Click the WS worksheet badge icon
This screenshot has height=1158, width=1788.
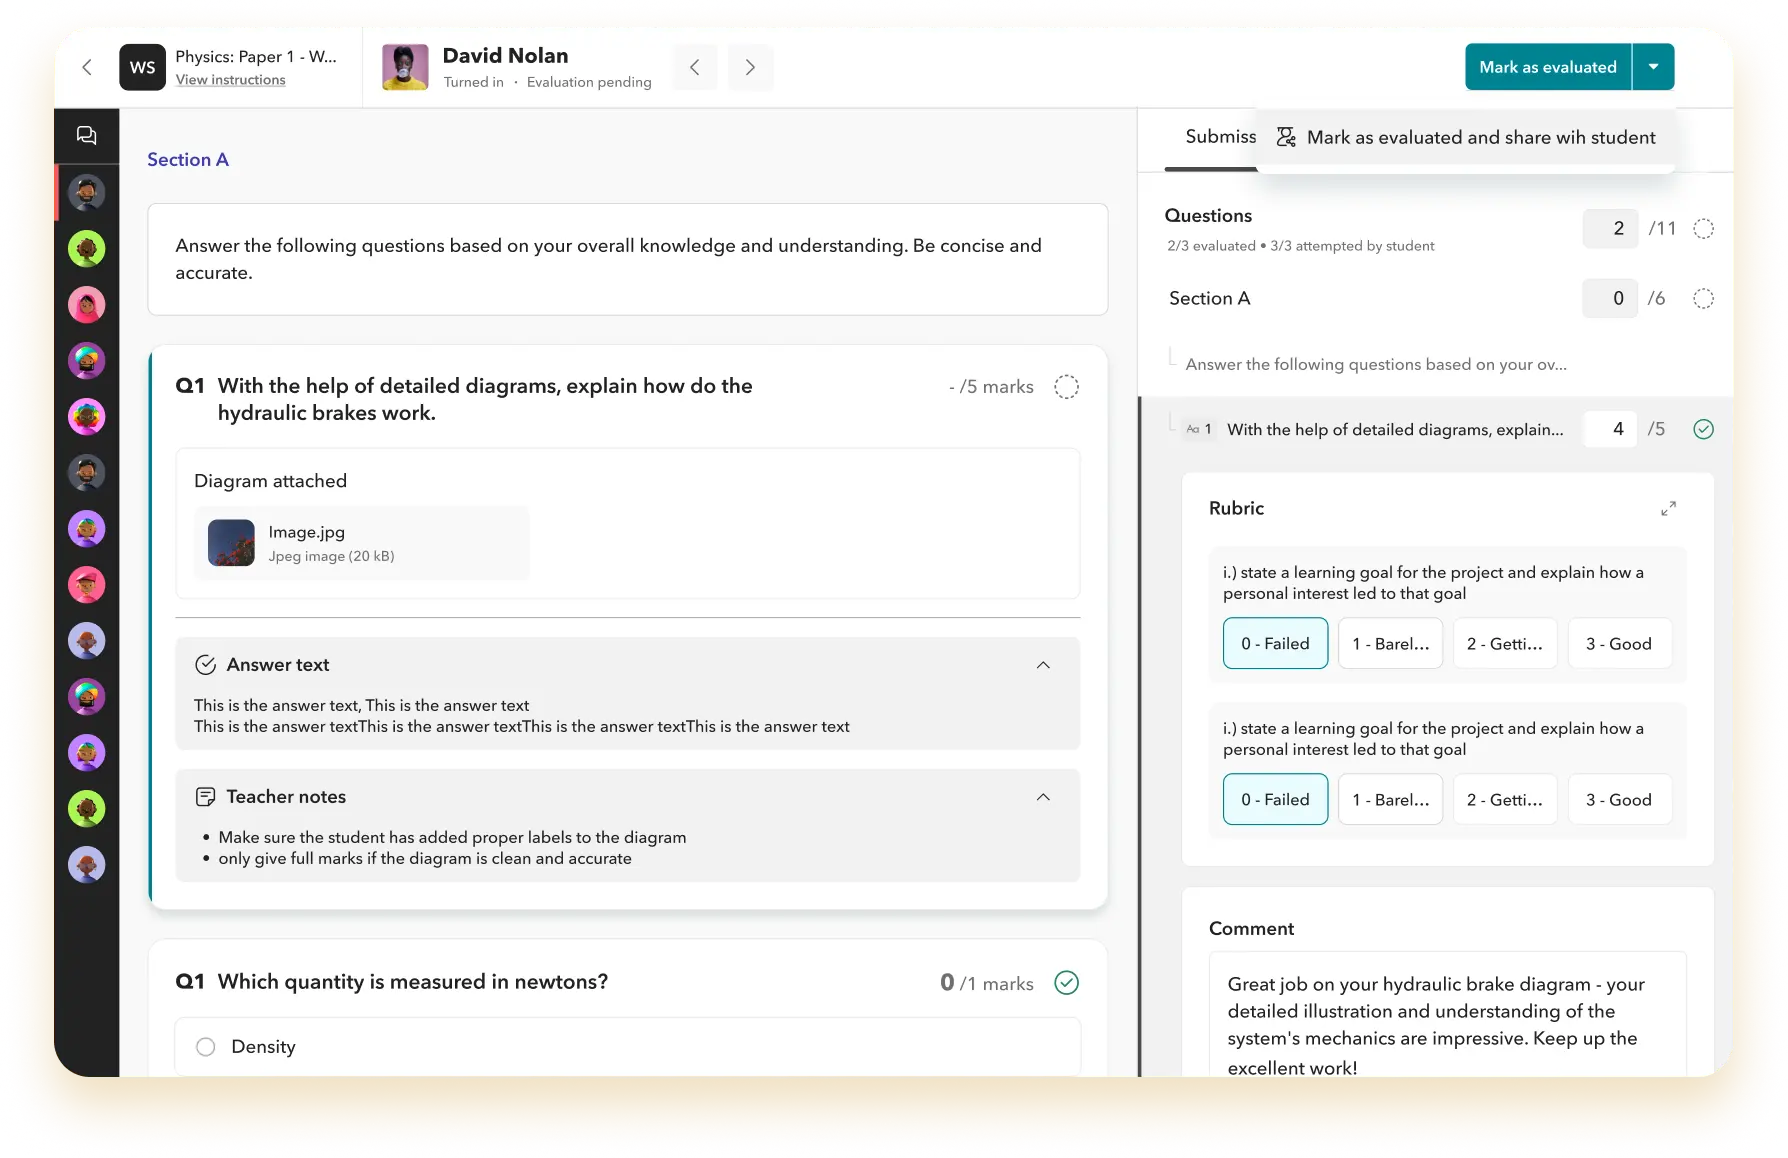(142, 67)
